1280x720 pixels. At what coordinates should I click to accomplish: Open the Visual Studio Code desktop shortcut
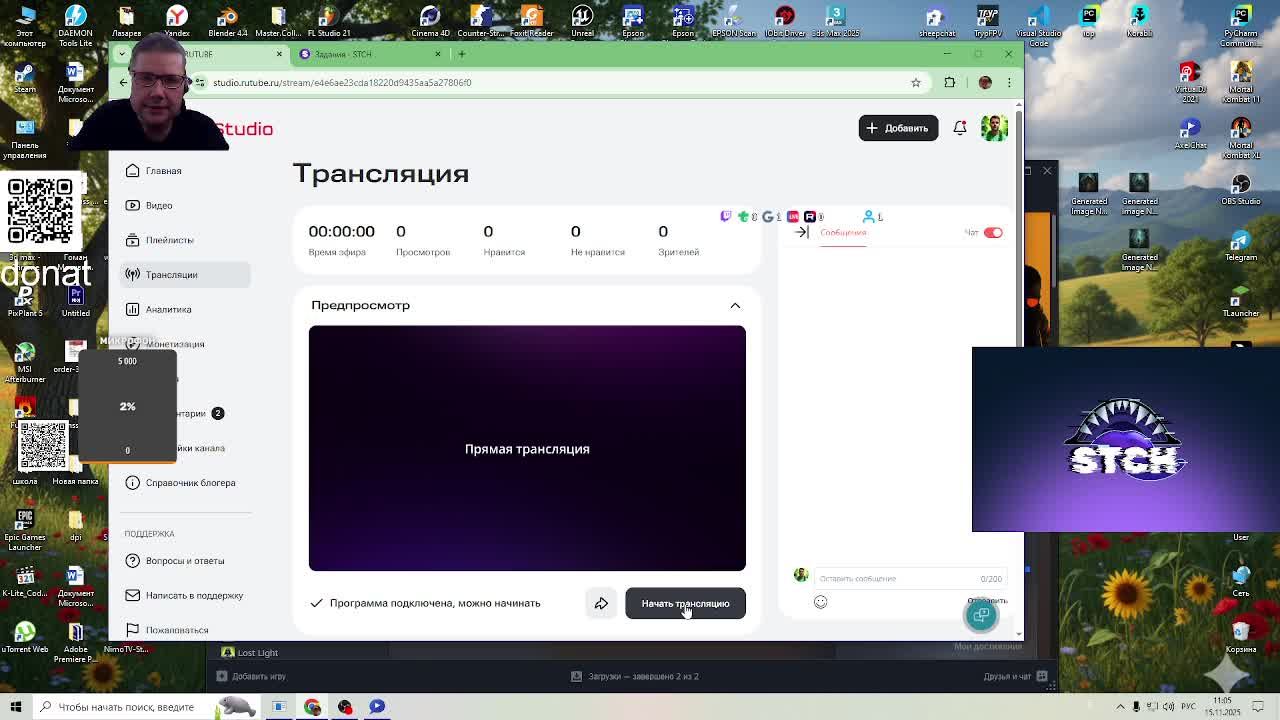point(1039,25)
